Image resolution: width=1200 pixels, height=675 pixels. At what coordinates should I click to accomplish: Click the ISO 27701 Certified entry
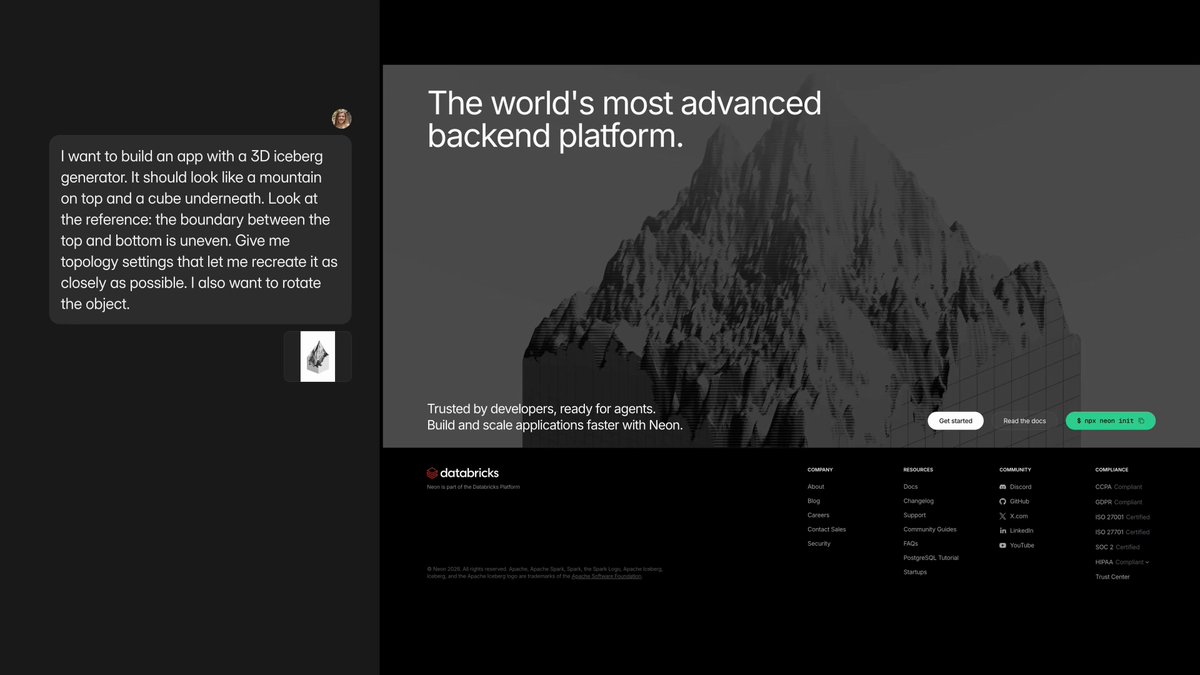1123,532
